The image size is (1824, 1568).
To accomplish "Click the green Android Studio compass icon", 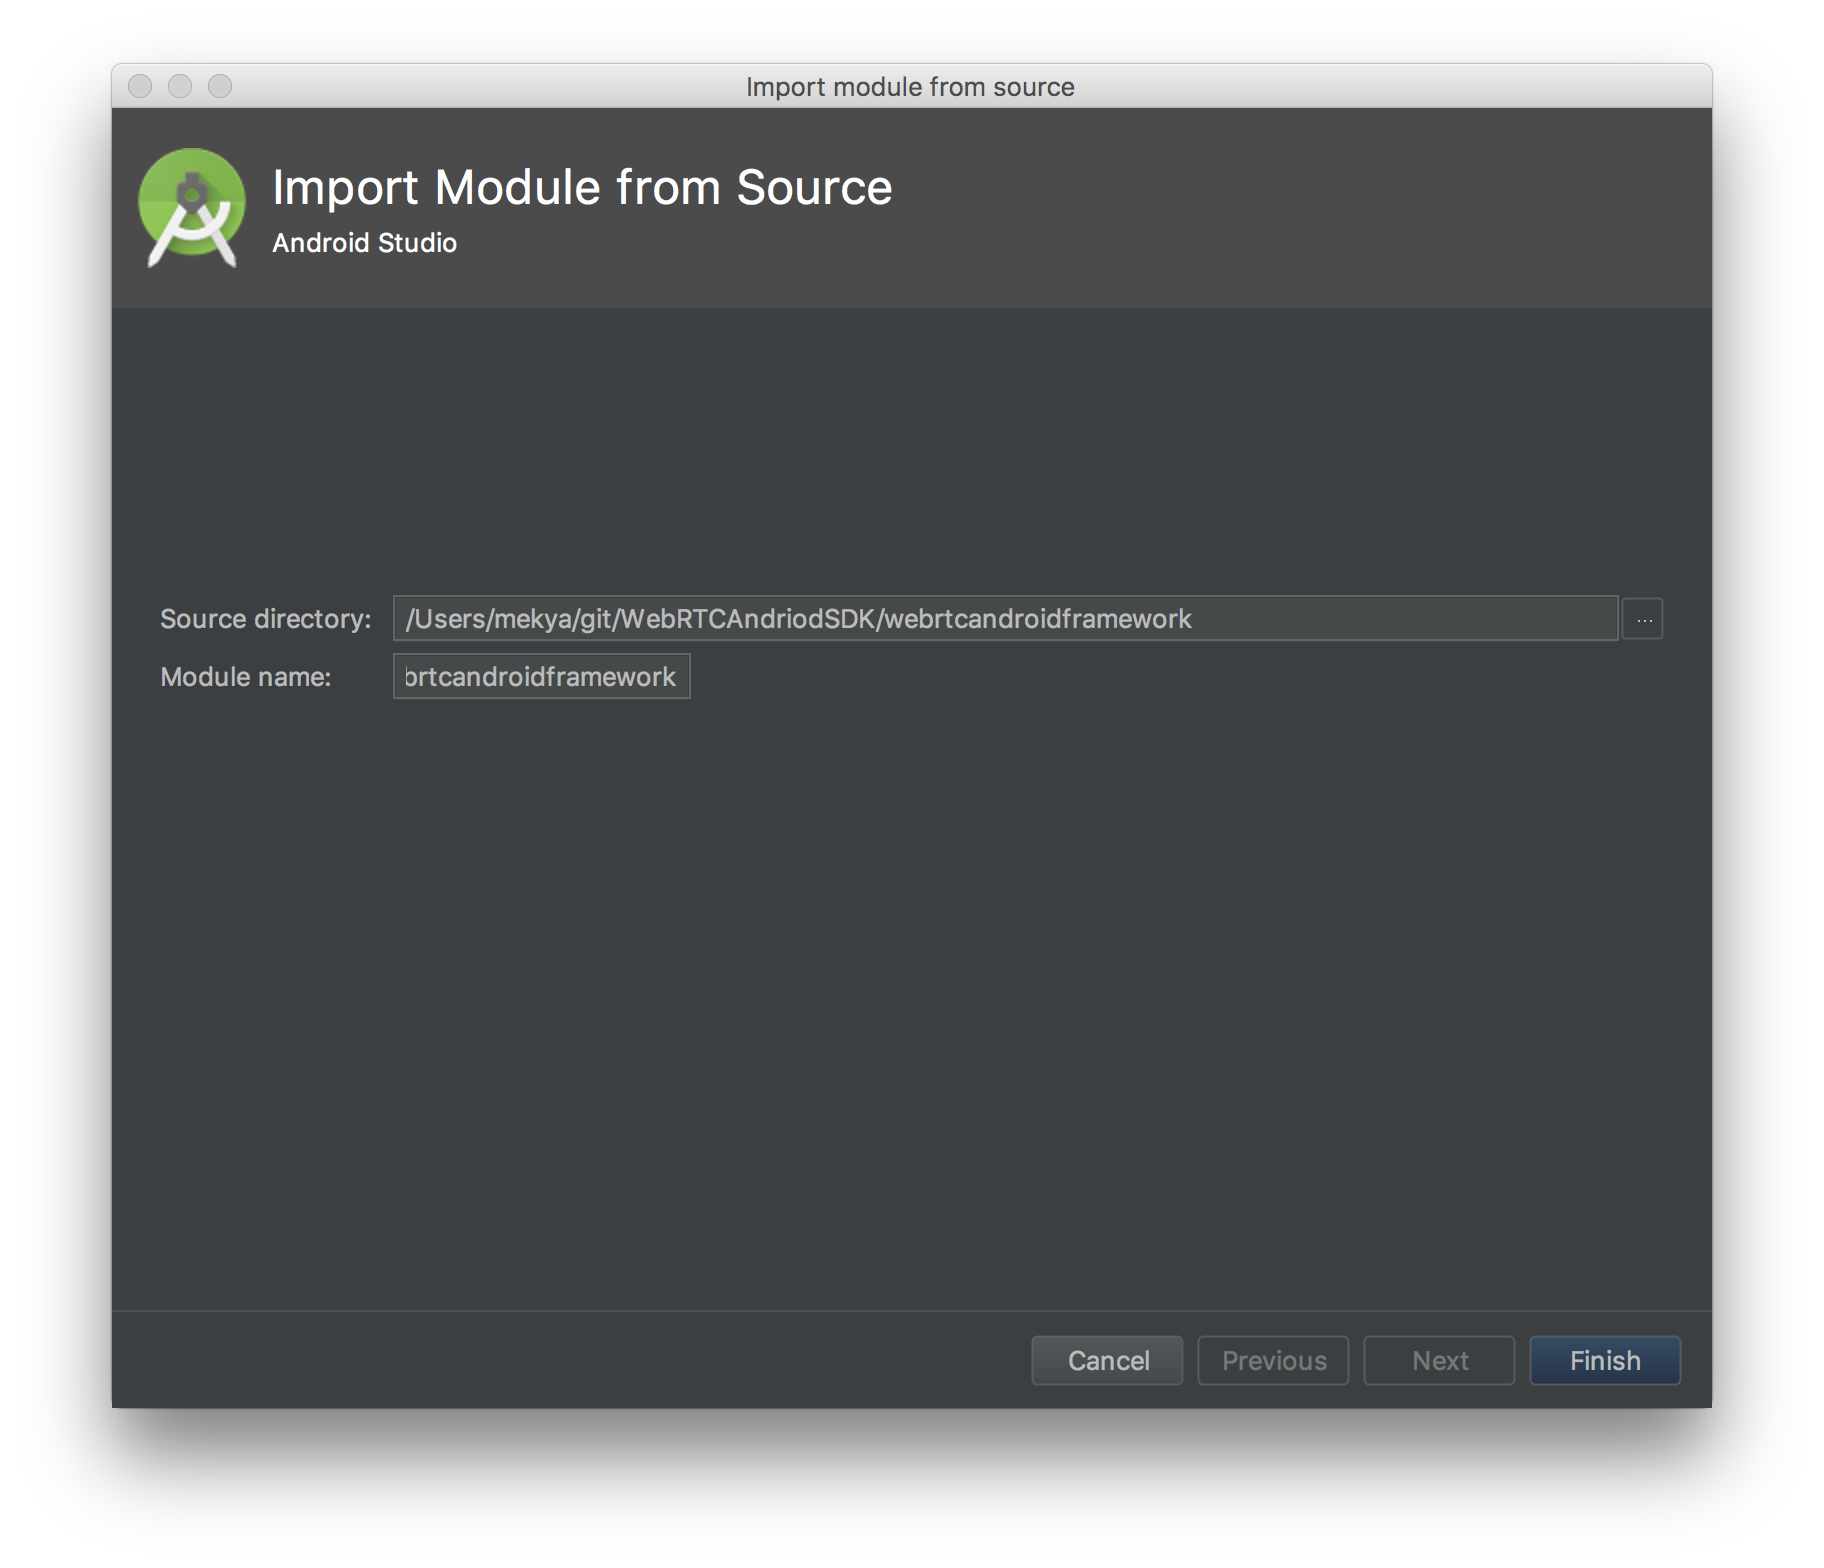I will (x=191, y=206).
